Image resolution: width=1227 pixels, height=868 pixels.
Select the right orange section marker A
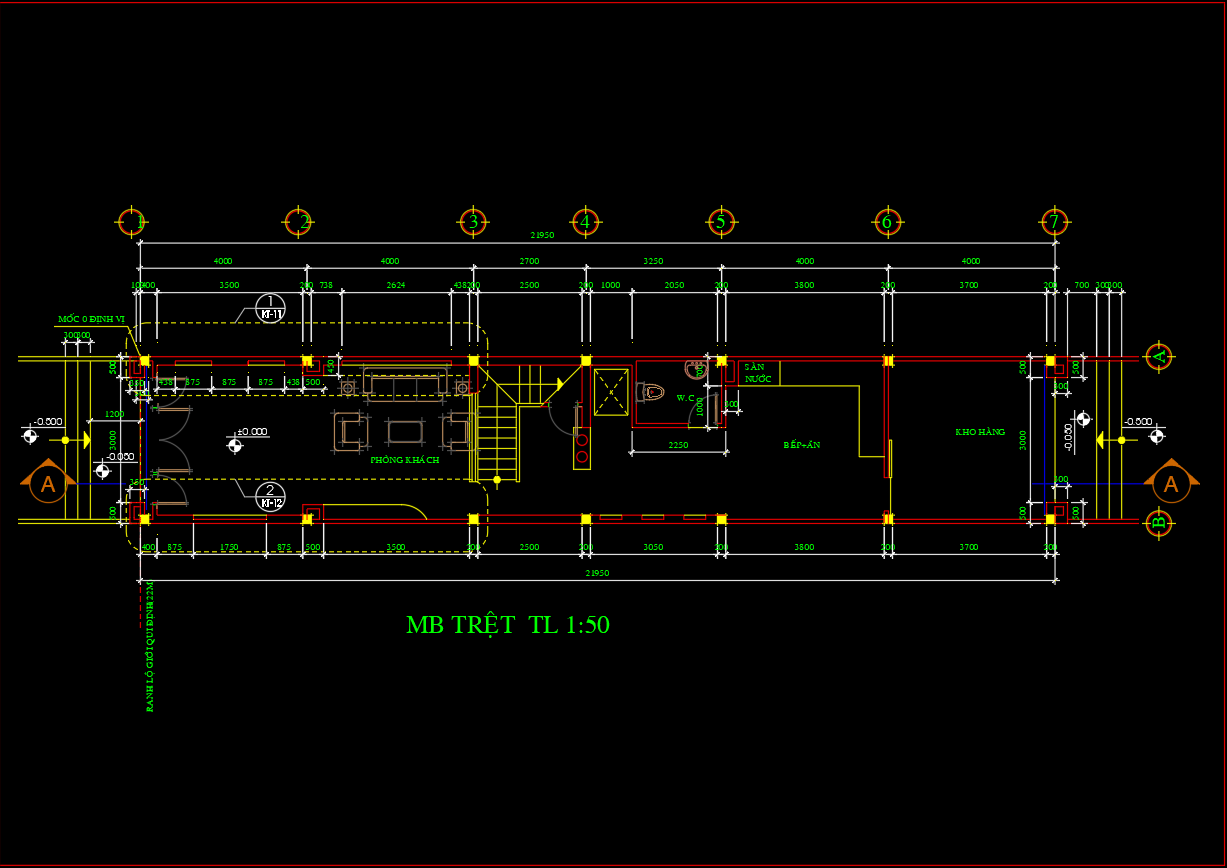point(1170,484)
